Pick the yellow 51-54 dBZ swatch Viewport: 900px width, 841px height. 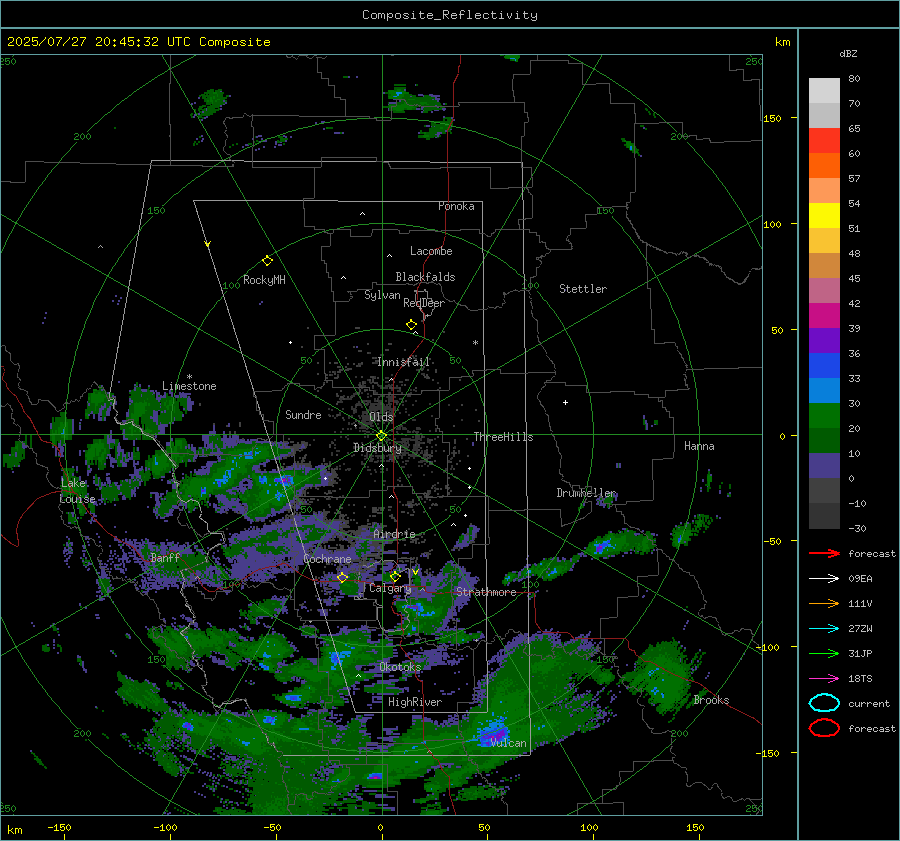pyautogui.click(x=824, y=216)
